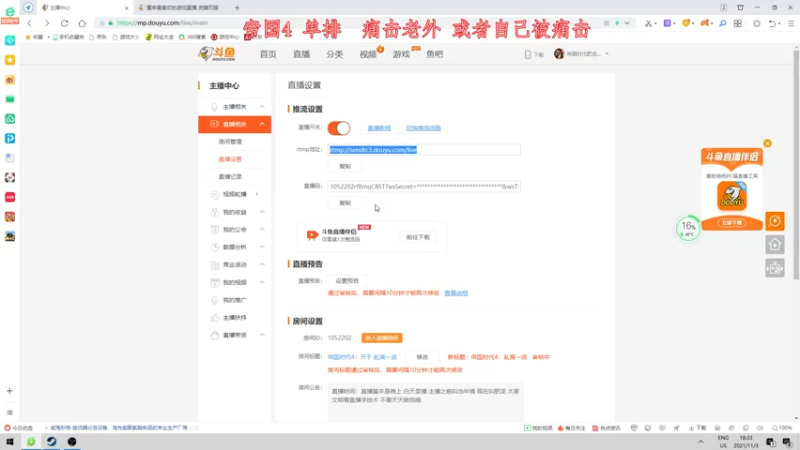Open the 直播 nav item
This screenshot has width=800, height=450.
302,54
